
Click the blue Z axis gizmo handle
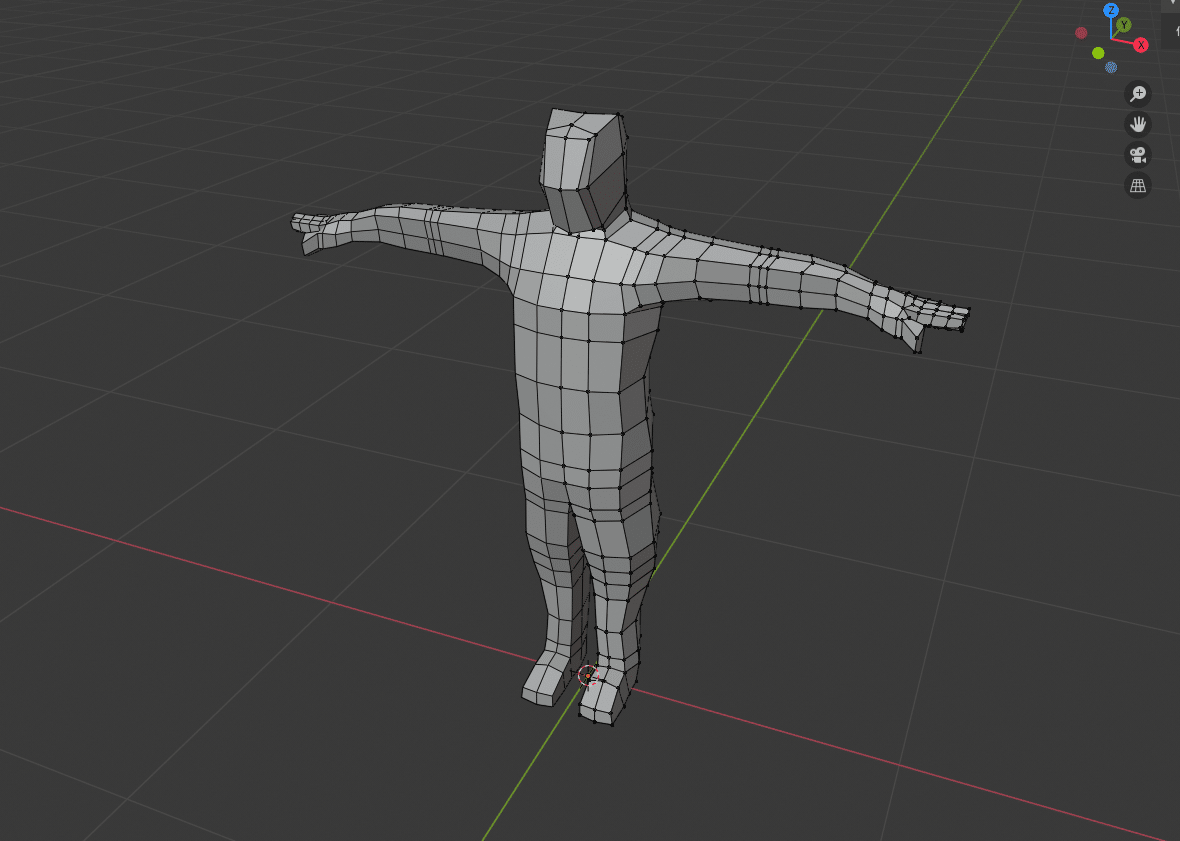1111,11
